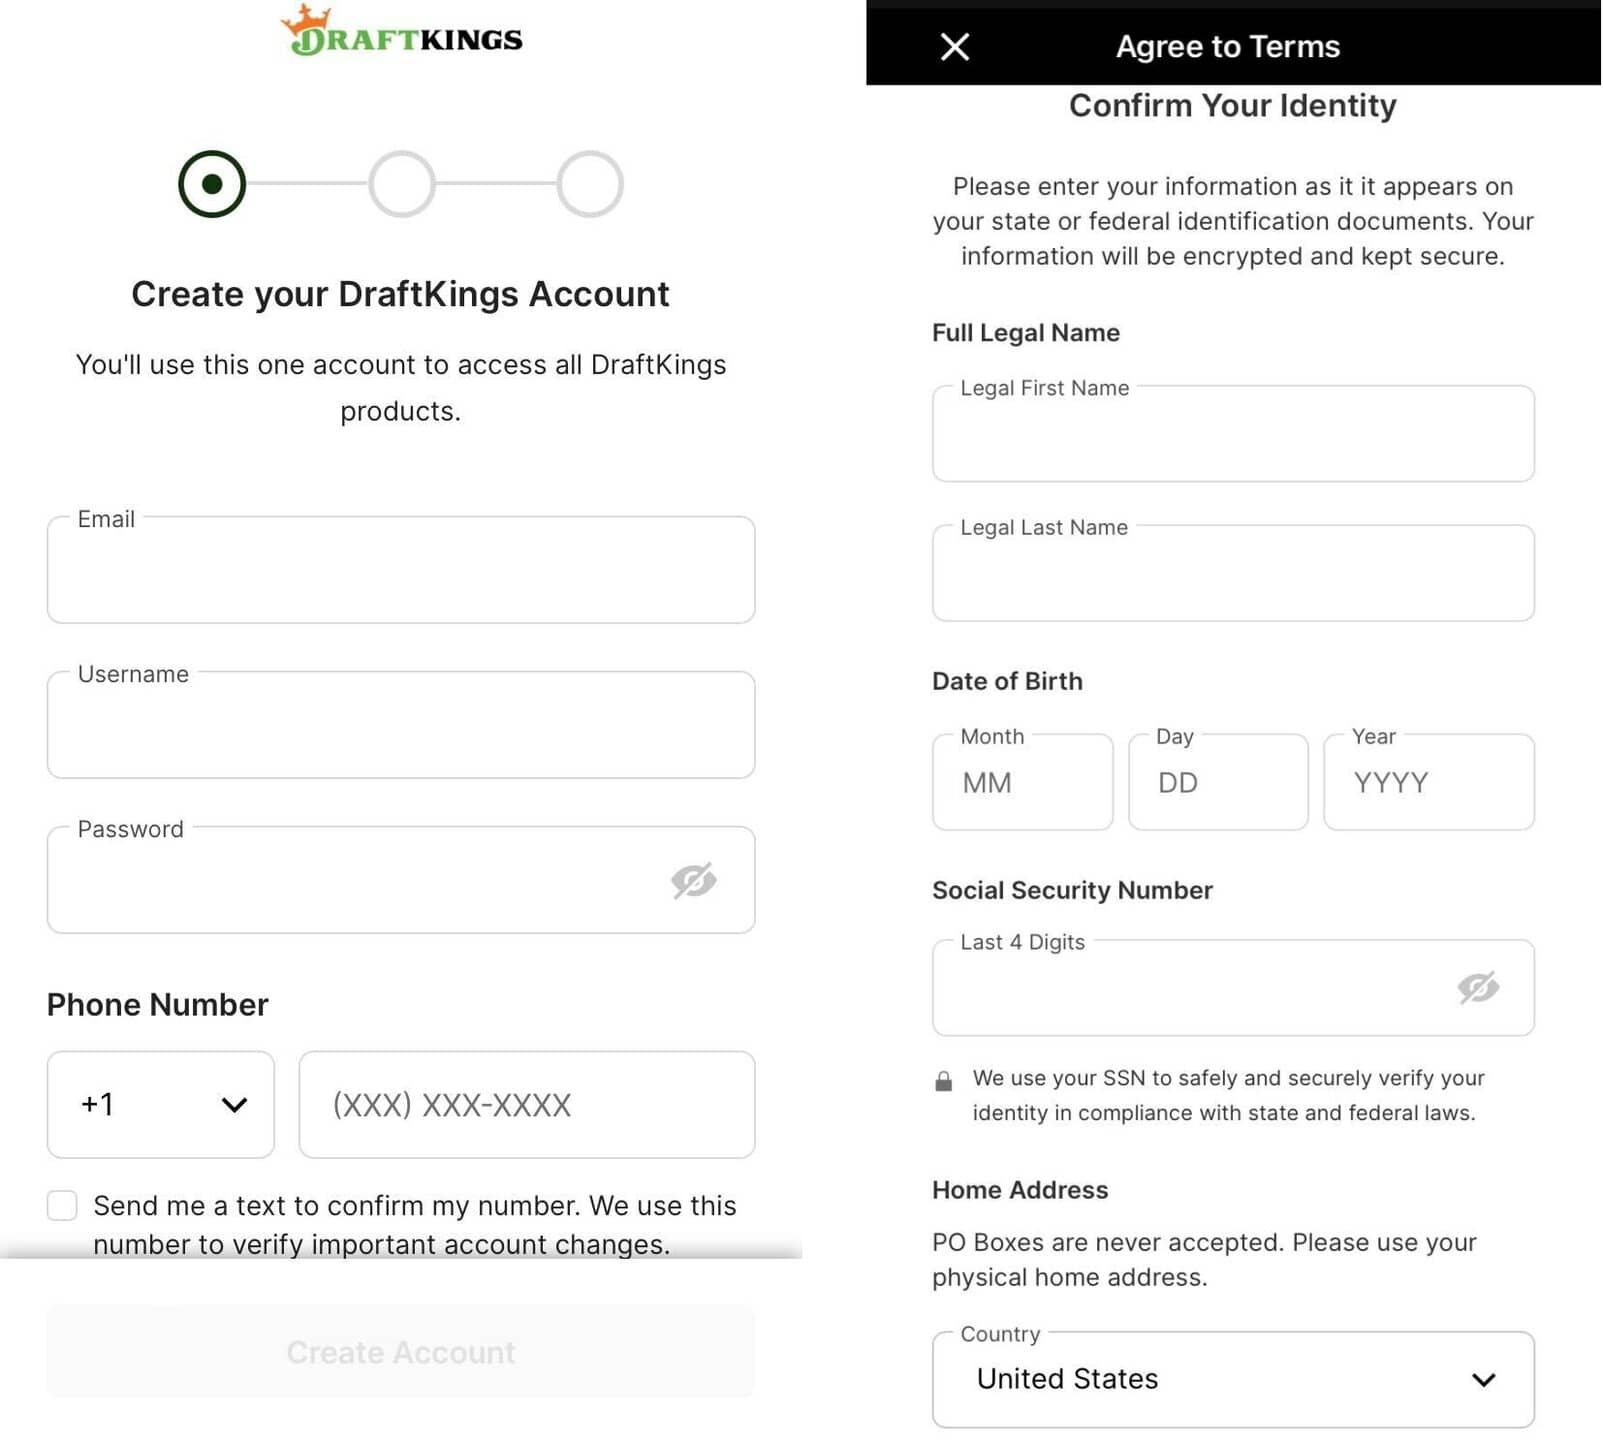This screenshot has width=1603, height=1440.
Task: Open the Country United States dropdown
Action: 1233,1380
